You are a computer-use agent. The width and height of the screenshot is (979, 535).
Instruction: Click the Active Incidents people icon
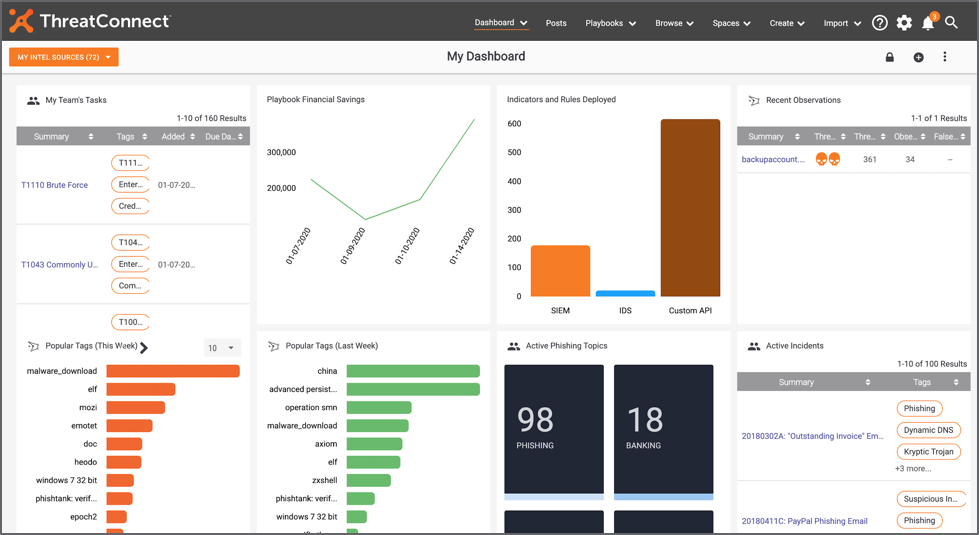click(754, 346)
